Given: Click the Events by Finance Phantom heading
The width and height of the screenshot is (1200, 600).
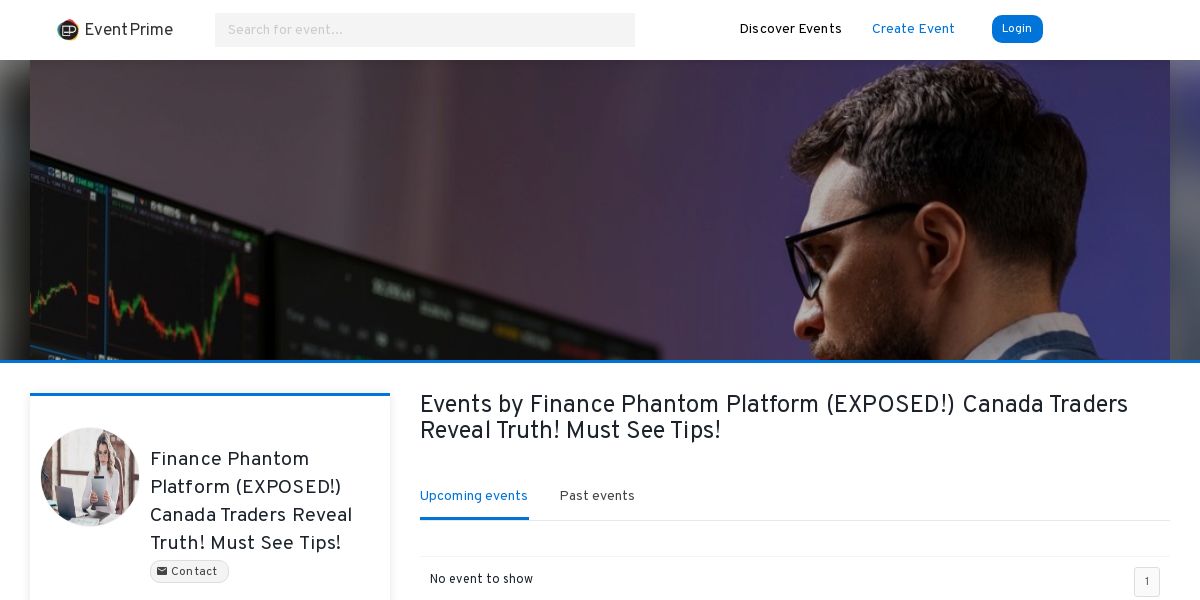Looking at the screenshot, I should (x=774, y=417).
